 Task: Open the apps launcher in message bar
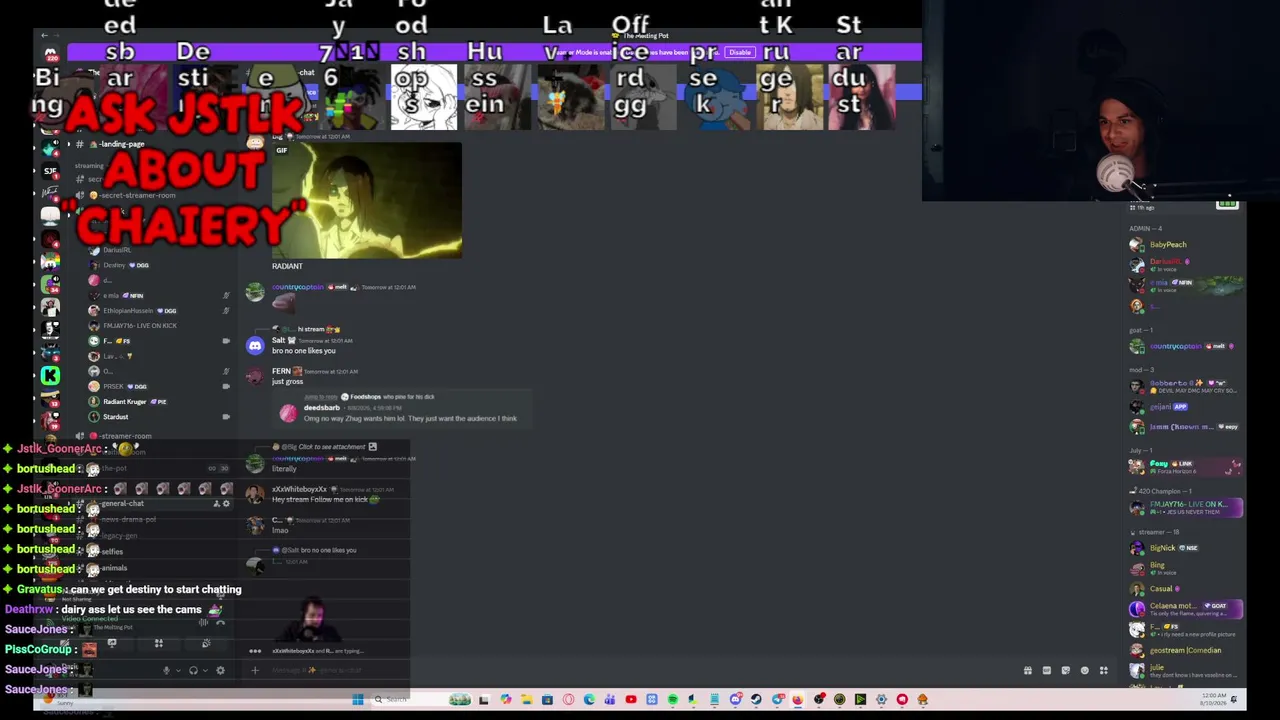(1103, 670)
